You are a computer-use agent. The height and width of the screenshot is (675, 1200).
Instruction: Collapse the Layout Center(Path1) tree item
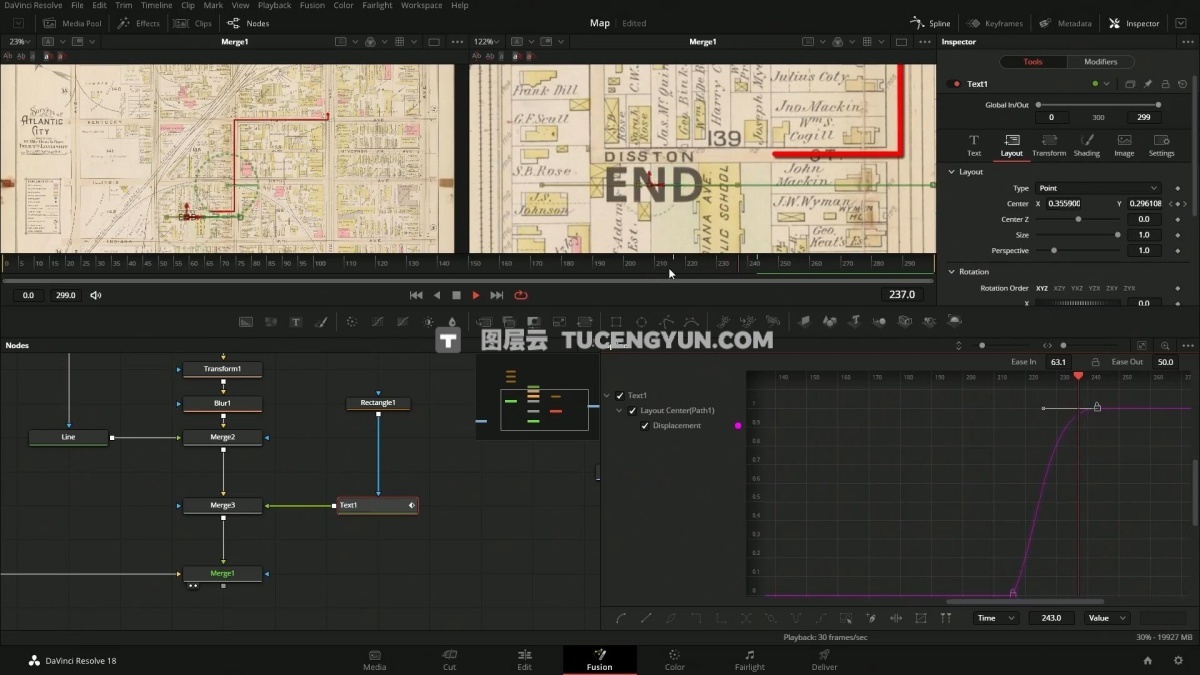pyautogui.click(x=619, y=411)
